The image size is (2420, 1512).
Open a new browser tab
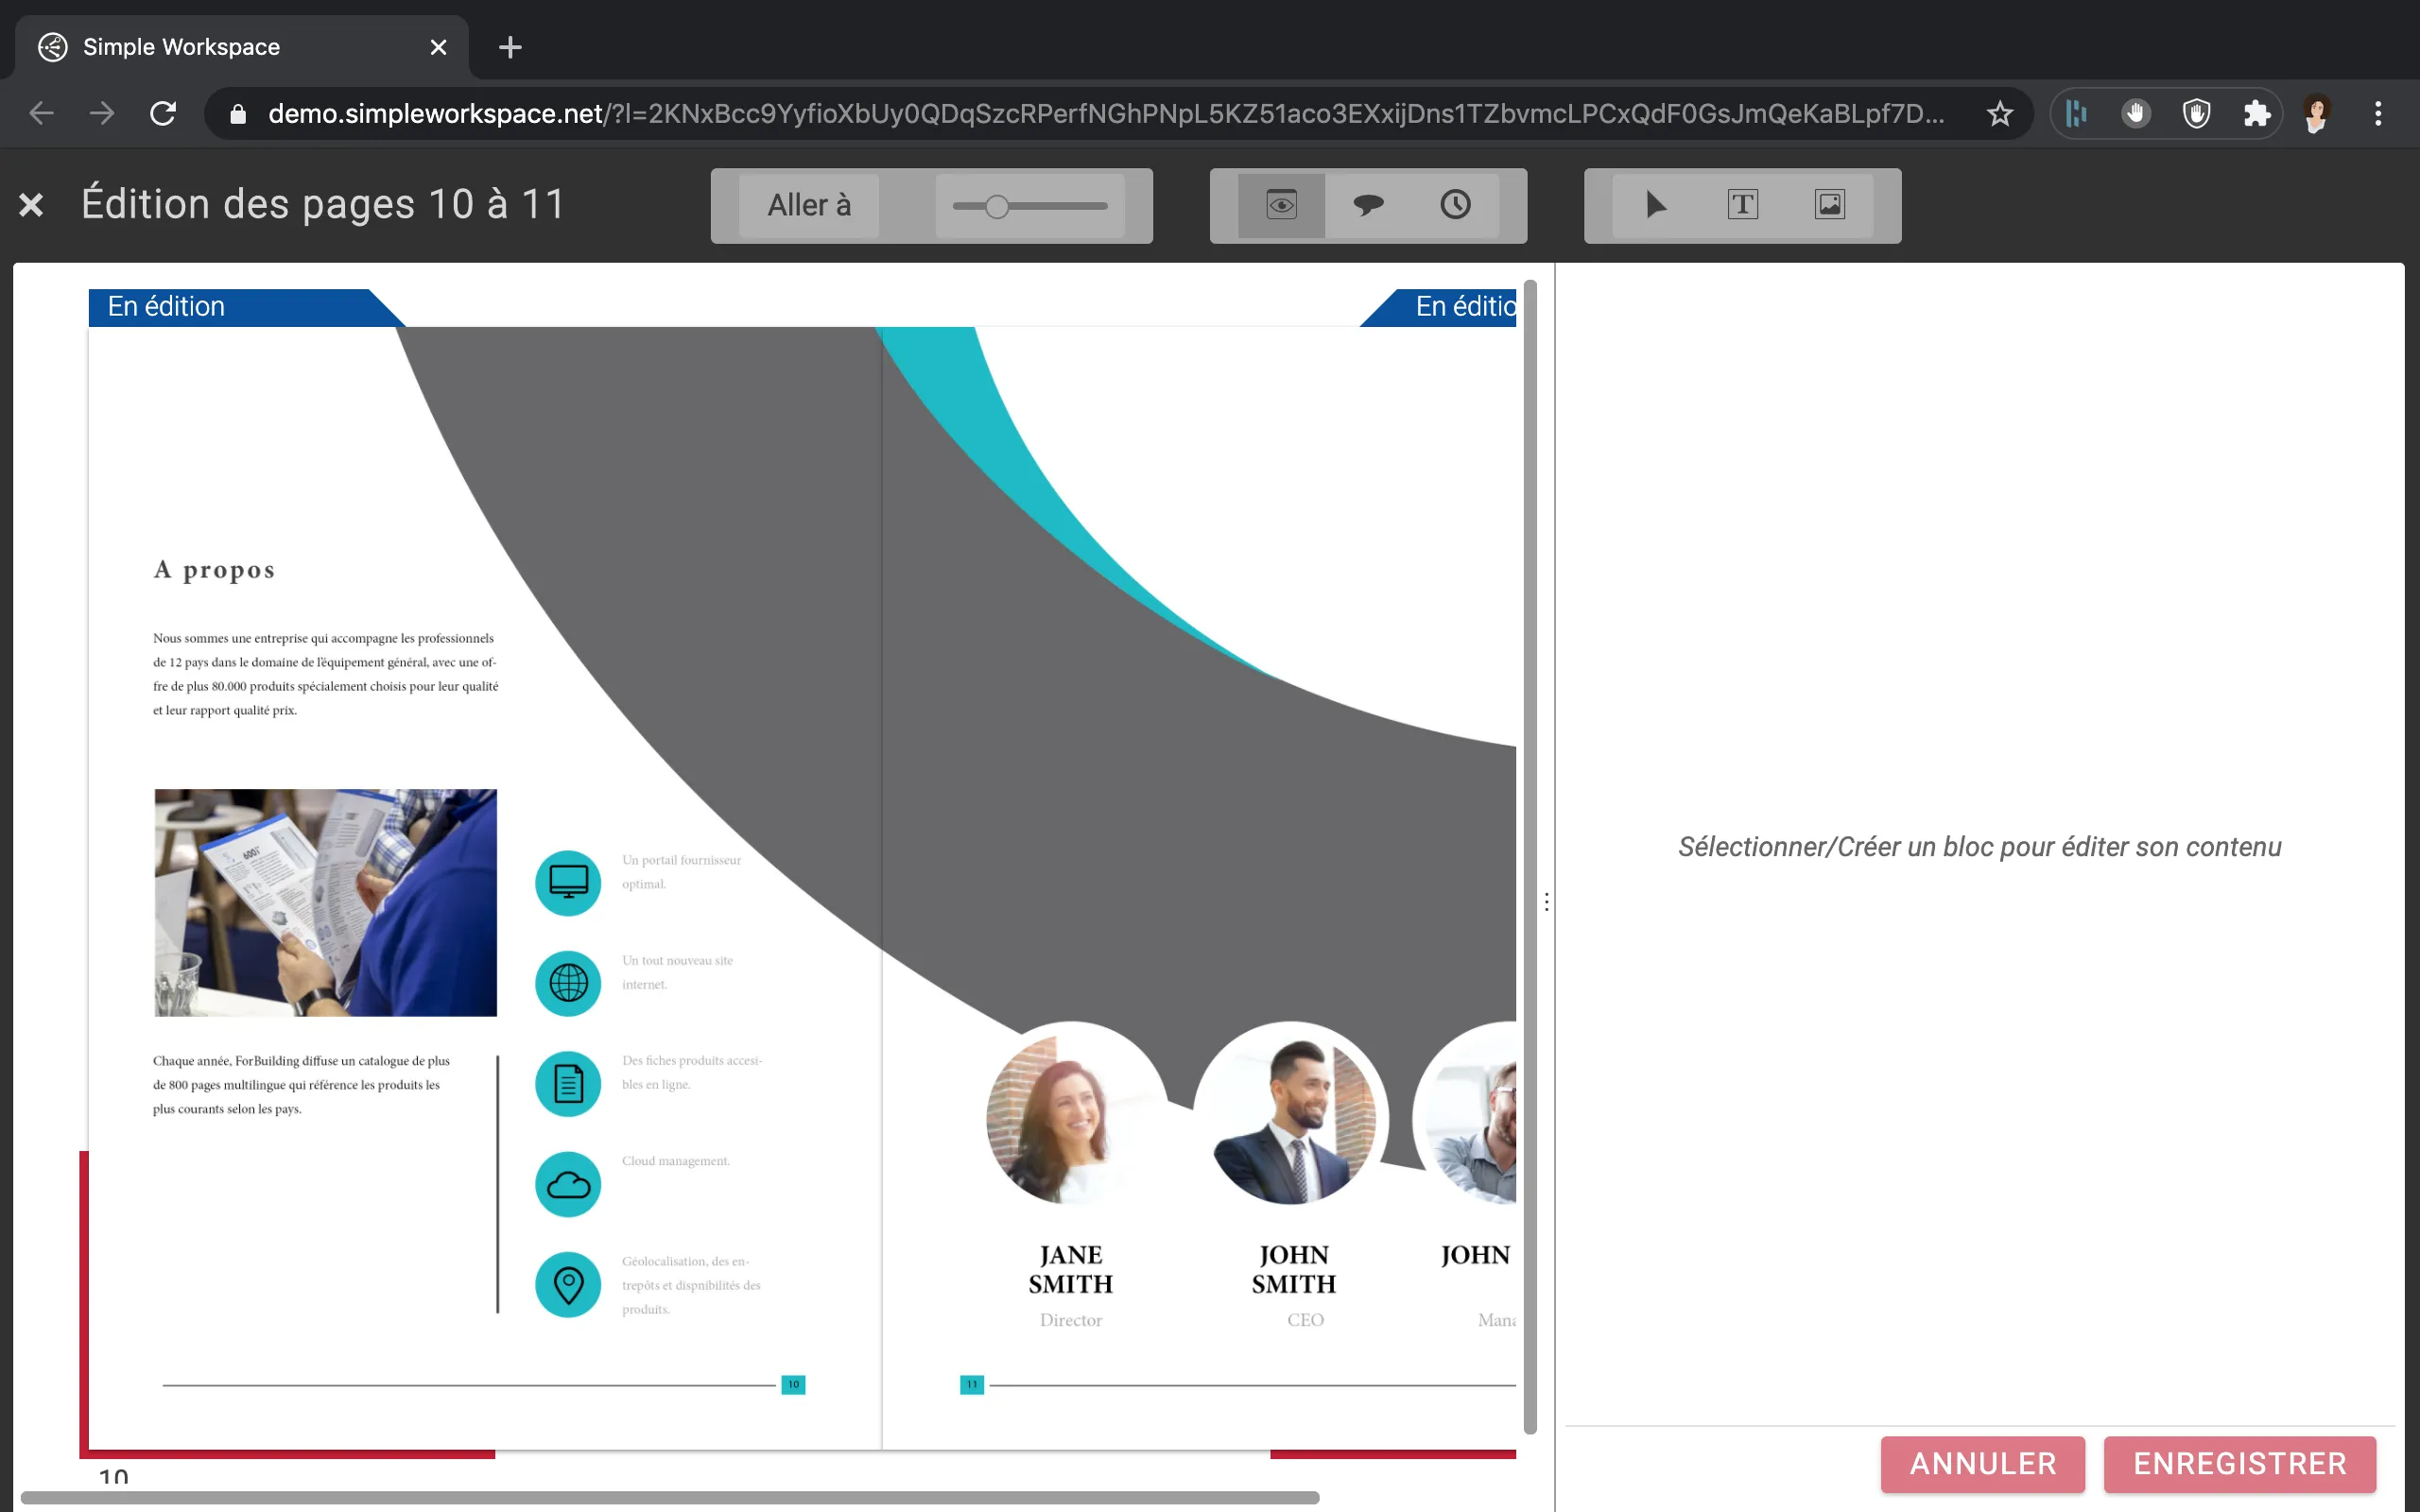(510, 47)
